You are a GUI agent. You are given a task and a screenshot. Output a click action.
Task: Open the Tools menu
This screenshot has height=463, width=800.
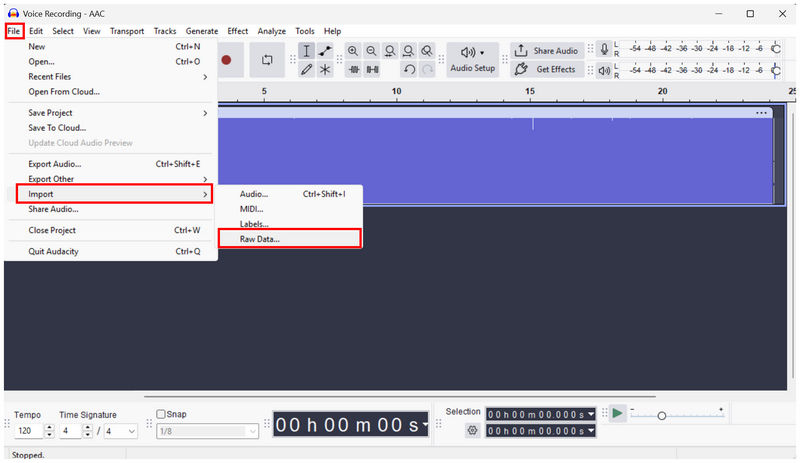click(x=305, y=31)
